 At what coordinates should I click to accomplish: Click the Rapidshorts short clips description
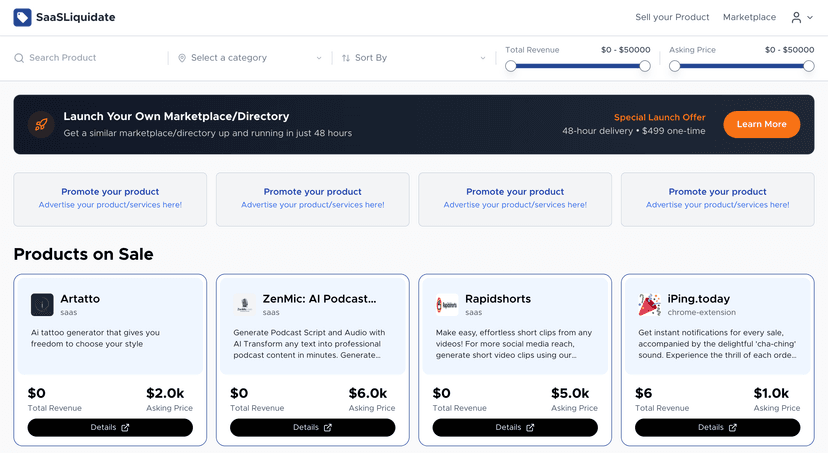pos(514,344)
